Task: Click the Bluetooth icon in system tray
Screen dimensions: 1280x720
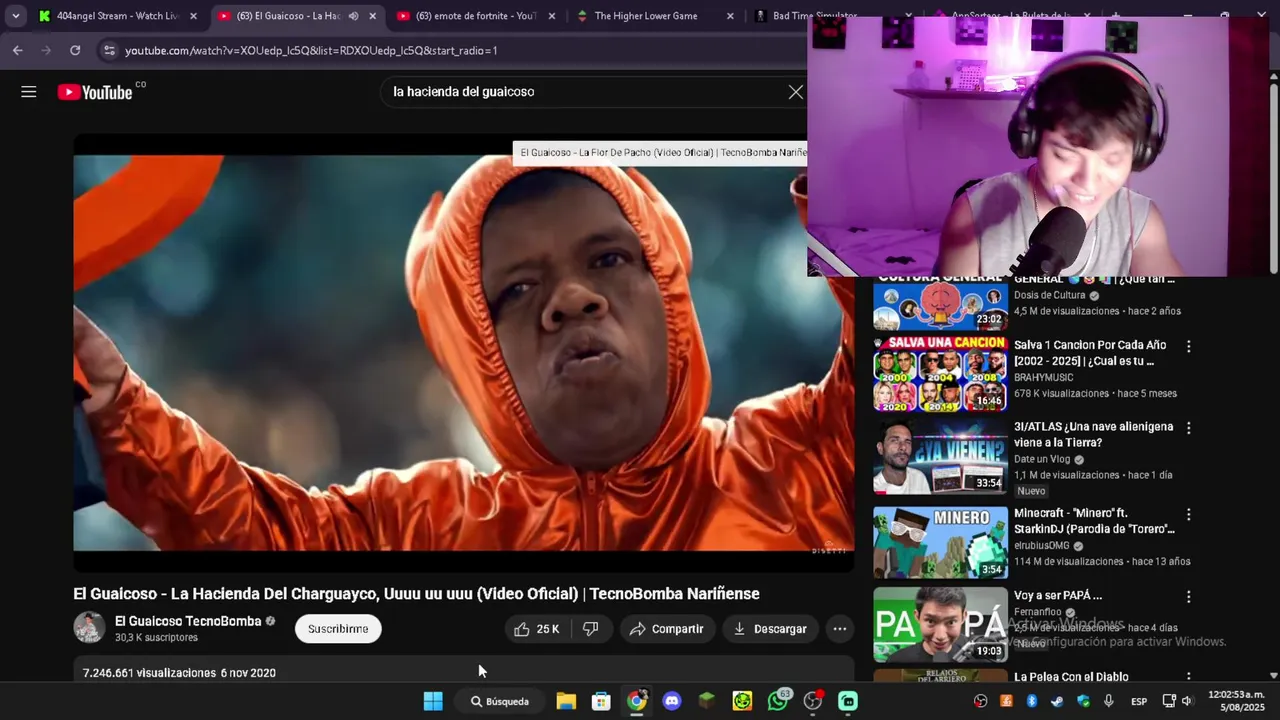Action: (x=1032, y=701)
